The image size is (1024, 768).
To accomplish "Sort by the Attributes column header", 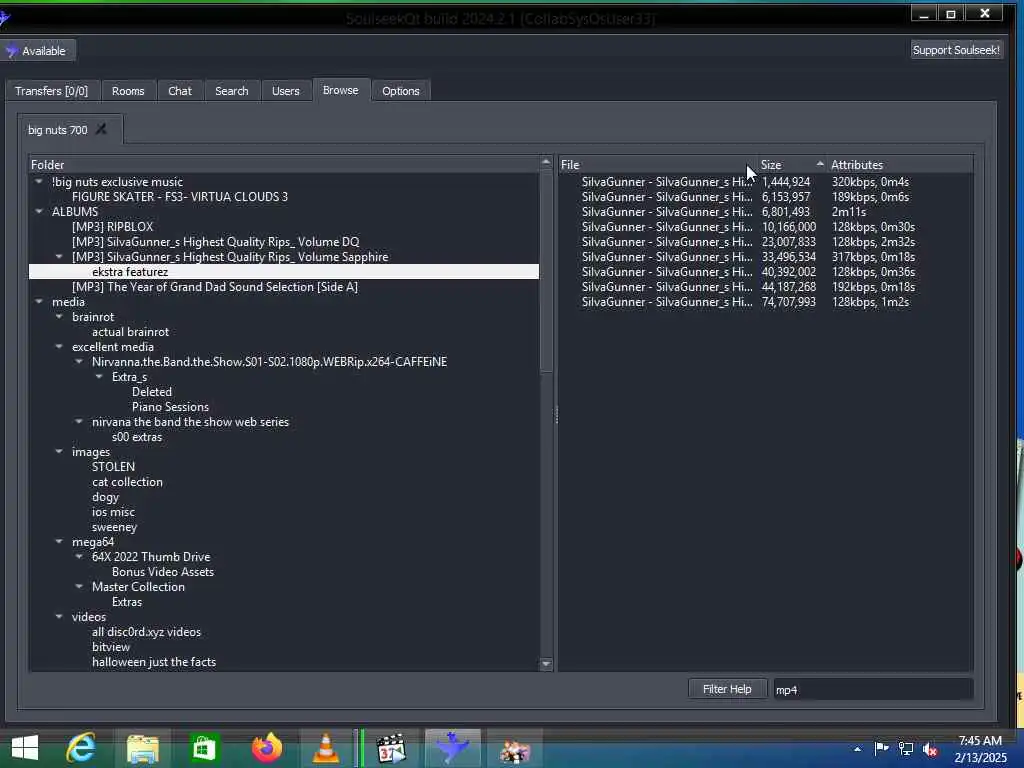I will [x=900, y=165].
